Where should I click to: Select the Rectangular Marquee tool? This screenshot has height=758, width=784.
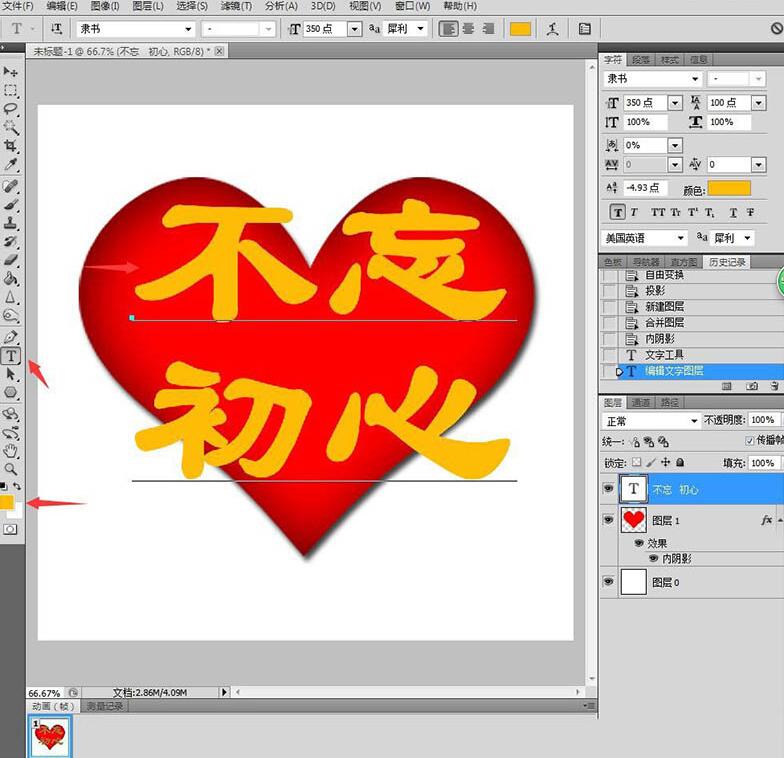click(x=10, y=90)
